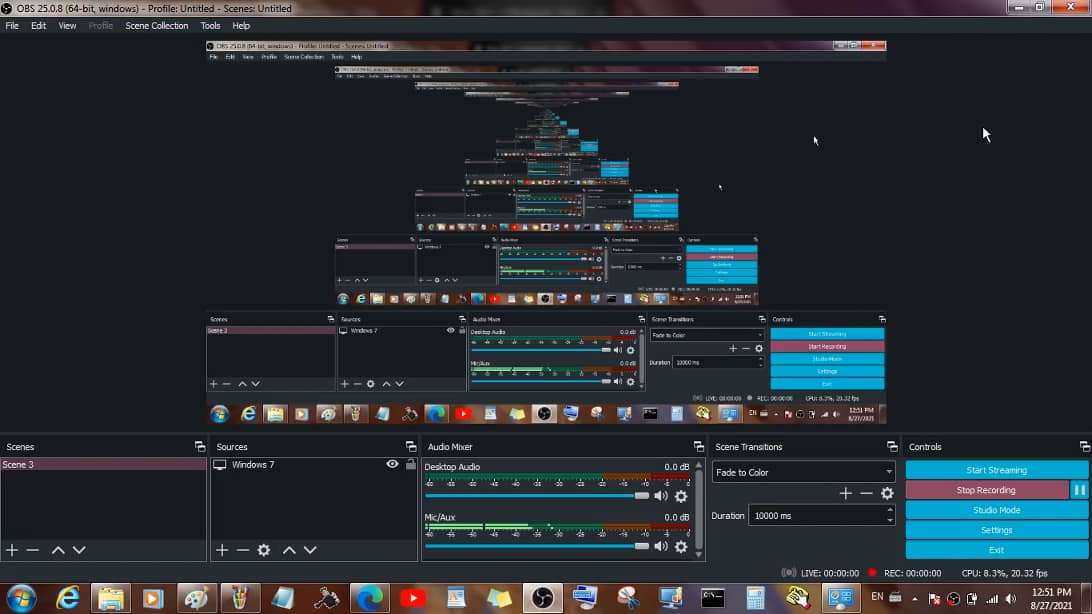The height and width of the screenshot is (614, 1092).
Task: Open the Scene Collection menu
Action: coord(157,26)
